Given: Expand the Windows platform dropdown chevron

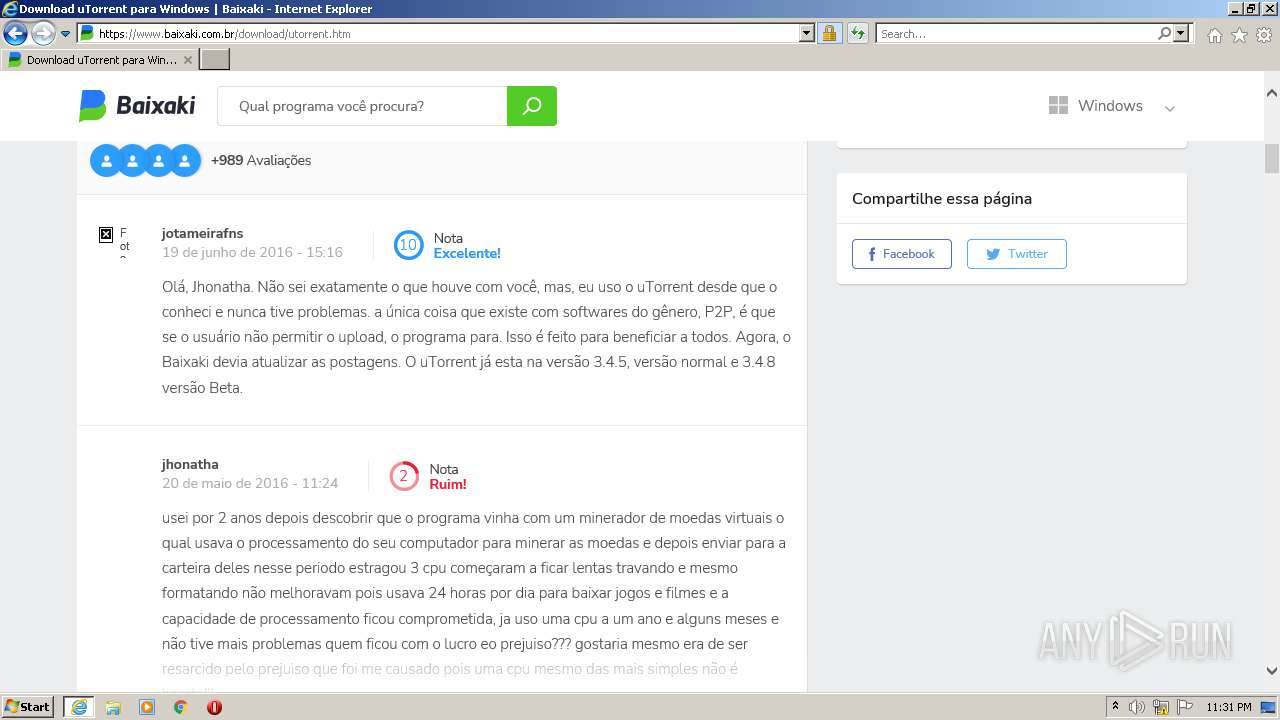Looking at the screenshot, I should (1169, 108).
